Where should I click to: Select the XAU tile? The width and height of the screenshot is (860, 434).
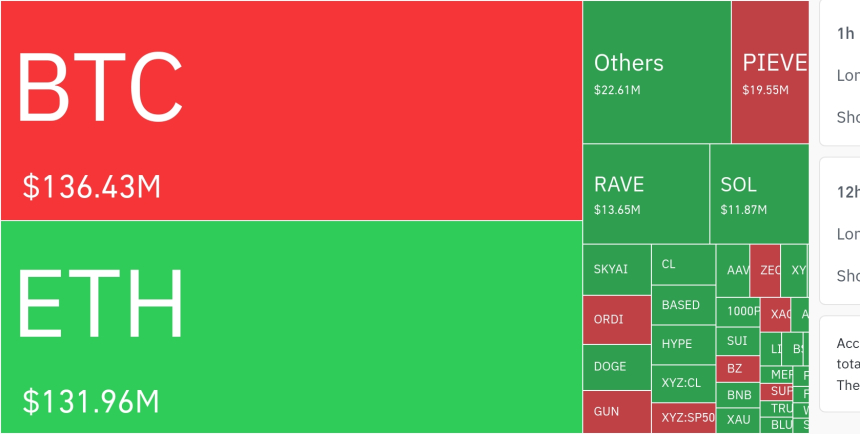coord(737,420)
